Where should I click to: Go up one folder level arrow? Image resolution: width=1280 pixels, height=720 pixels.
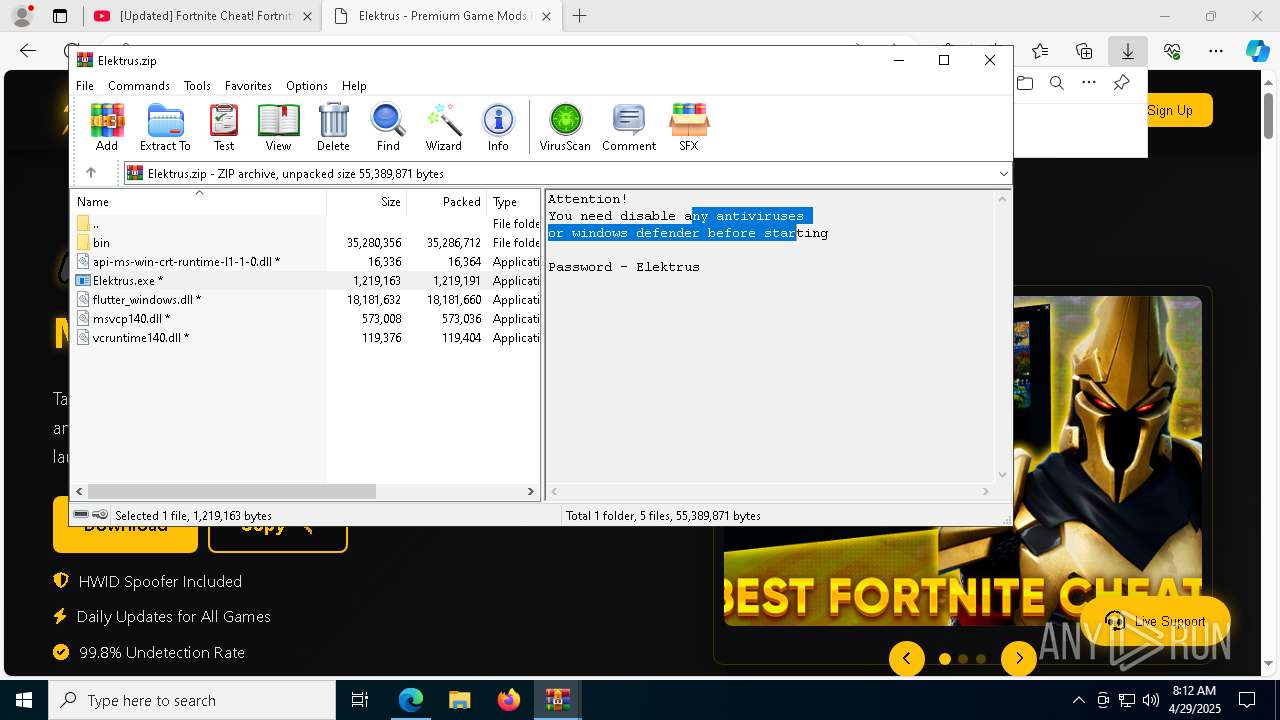click(91, 173)
